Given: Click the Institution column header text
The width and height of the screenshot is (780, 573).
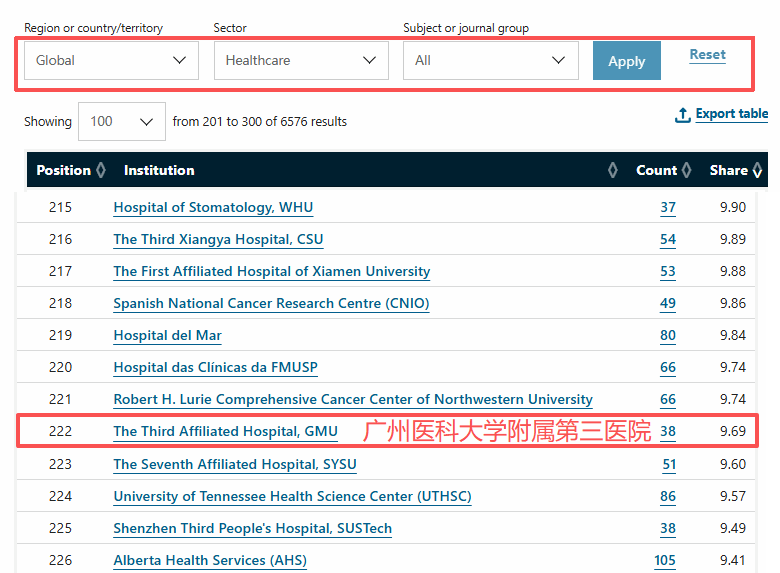Looking at the screenshot, I should click(159, 170).
